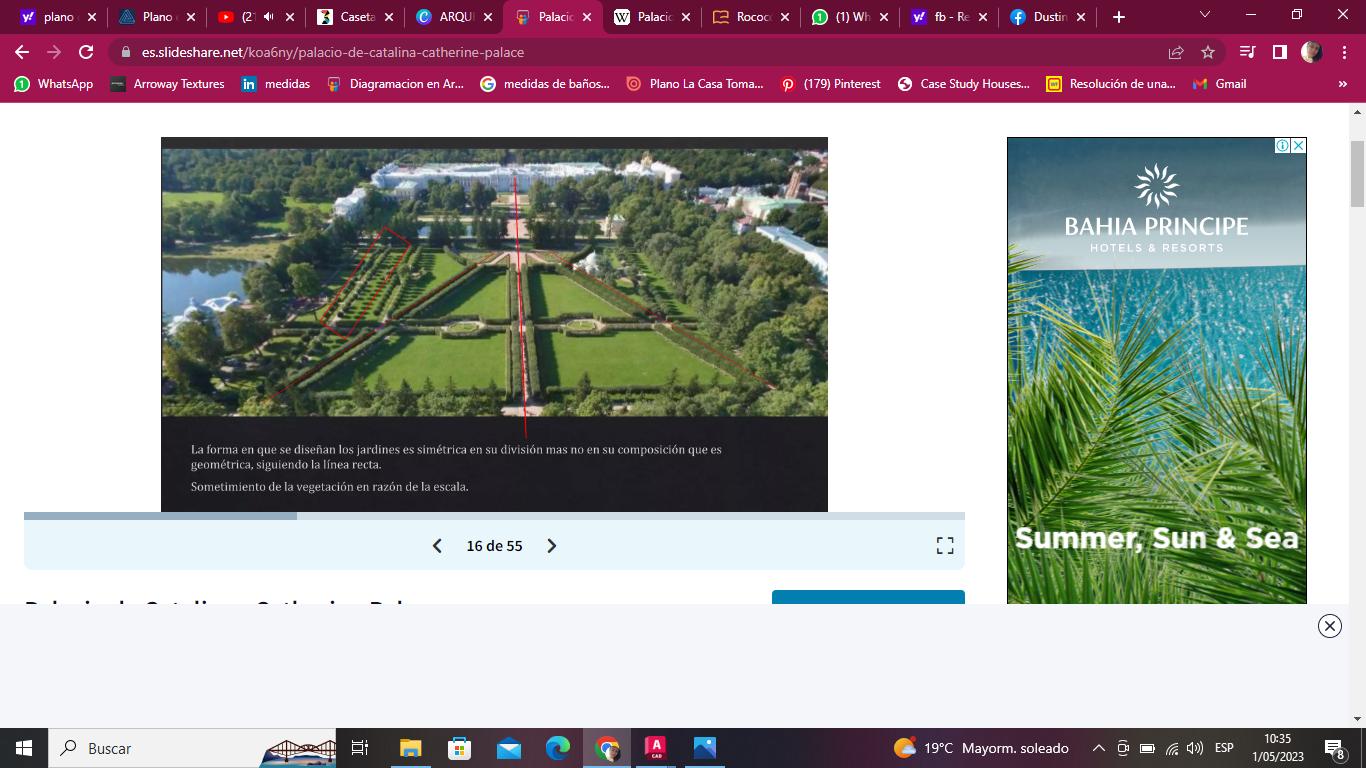This screenshot has width=1366, height=768.
Task: Expand the hidden bookmarks overflow chevron
Action: click(1342, 84)
